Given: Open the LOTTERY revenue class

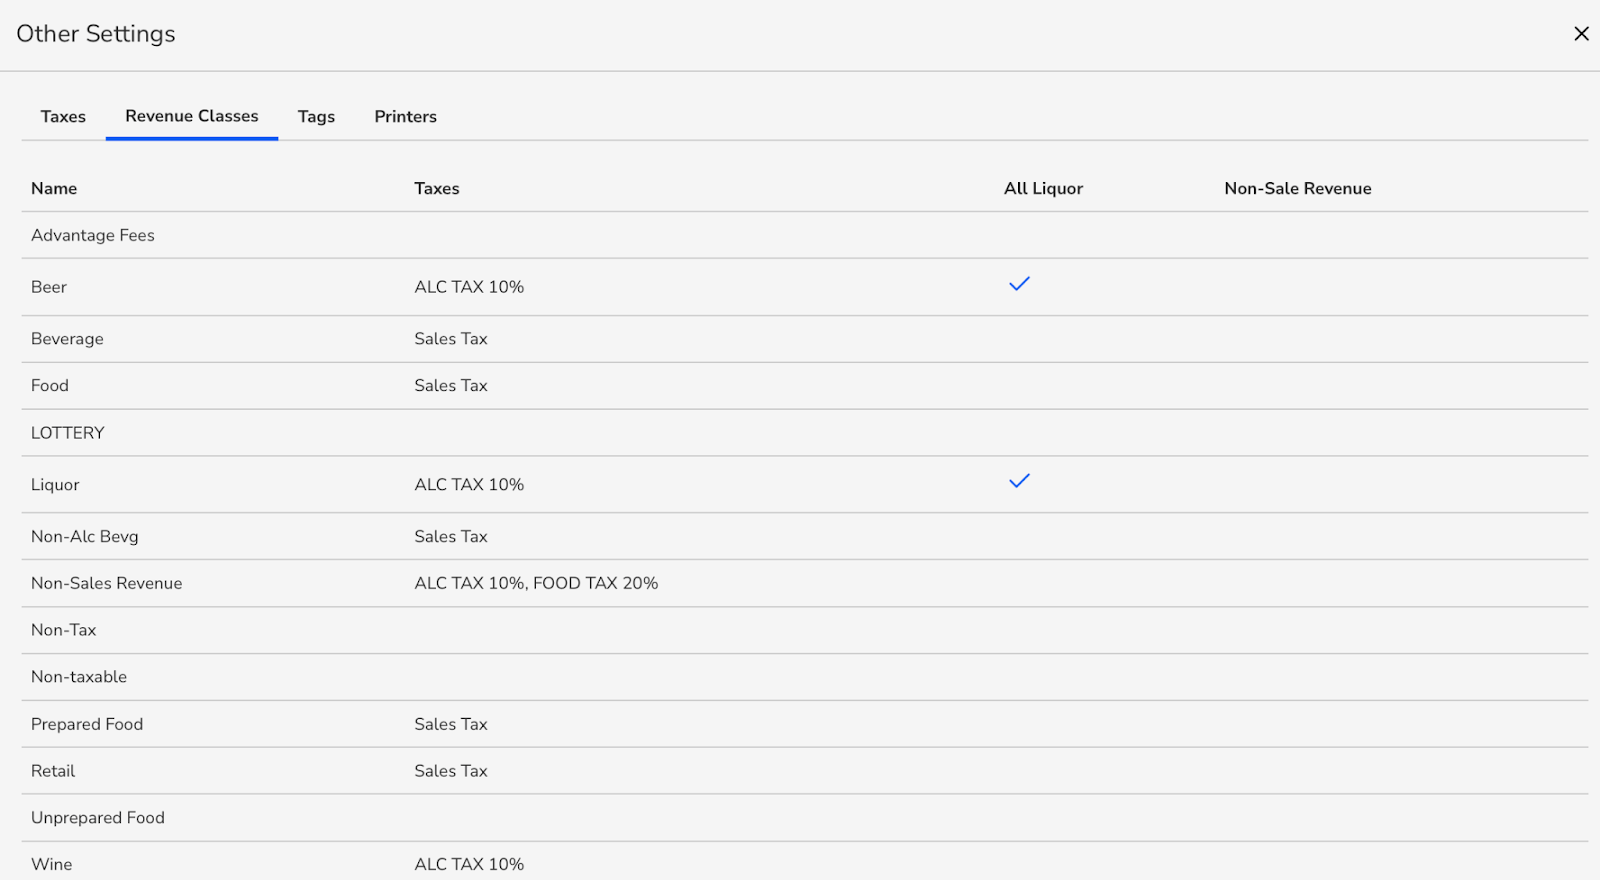Looking at the screenshot, I should pyautogui.click(x=67, y=433).
